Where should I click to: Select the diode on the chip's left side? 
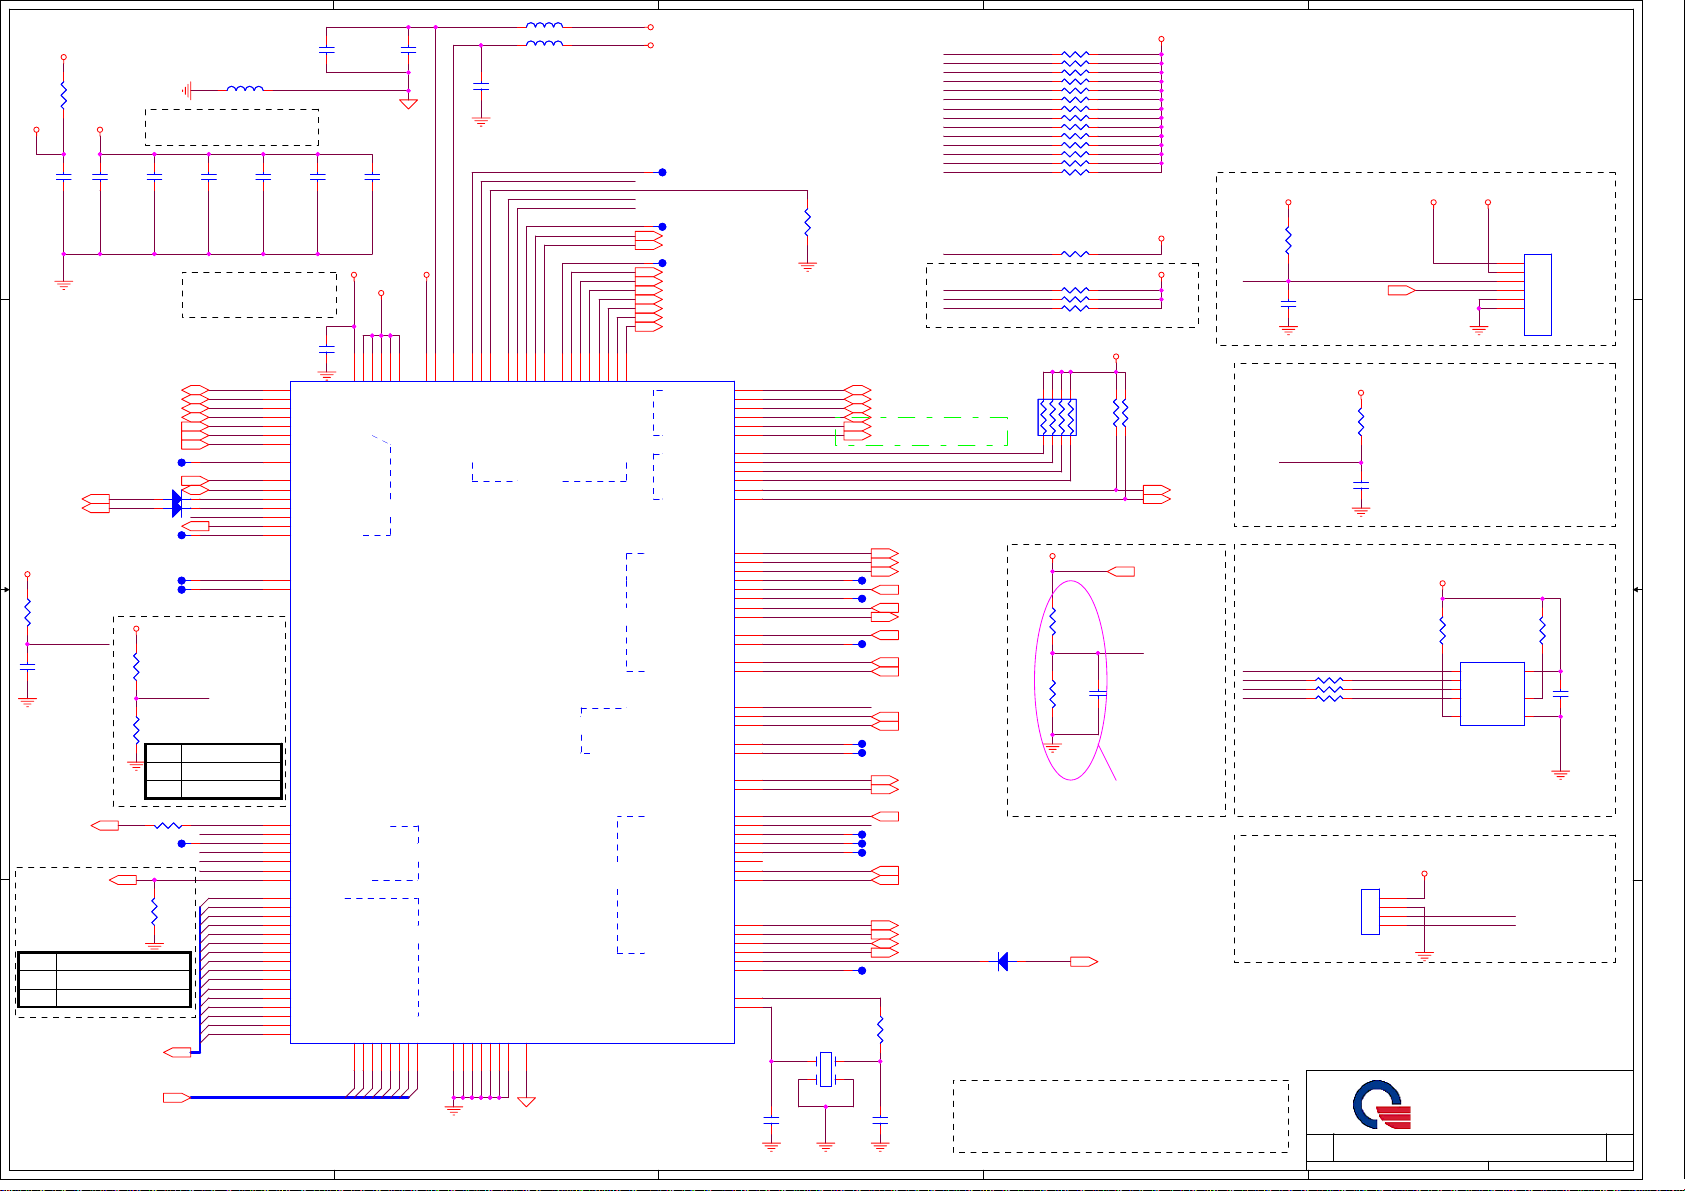coord(178,504)
